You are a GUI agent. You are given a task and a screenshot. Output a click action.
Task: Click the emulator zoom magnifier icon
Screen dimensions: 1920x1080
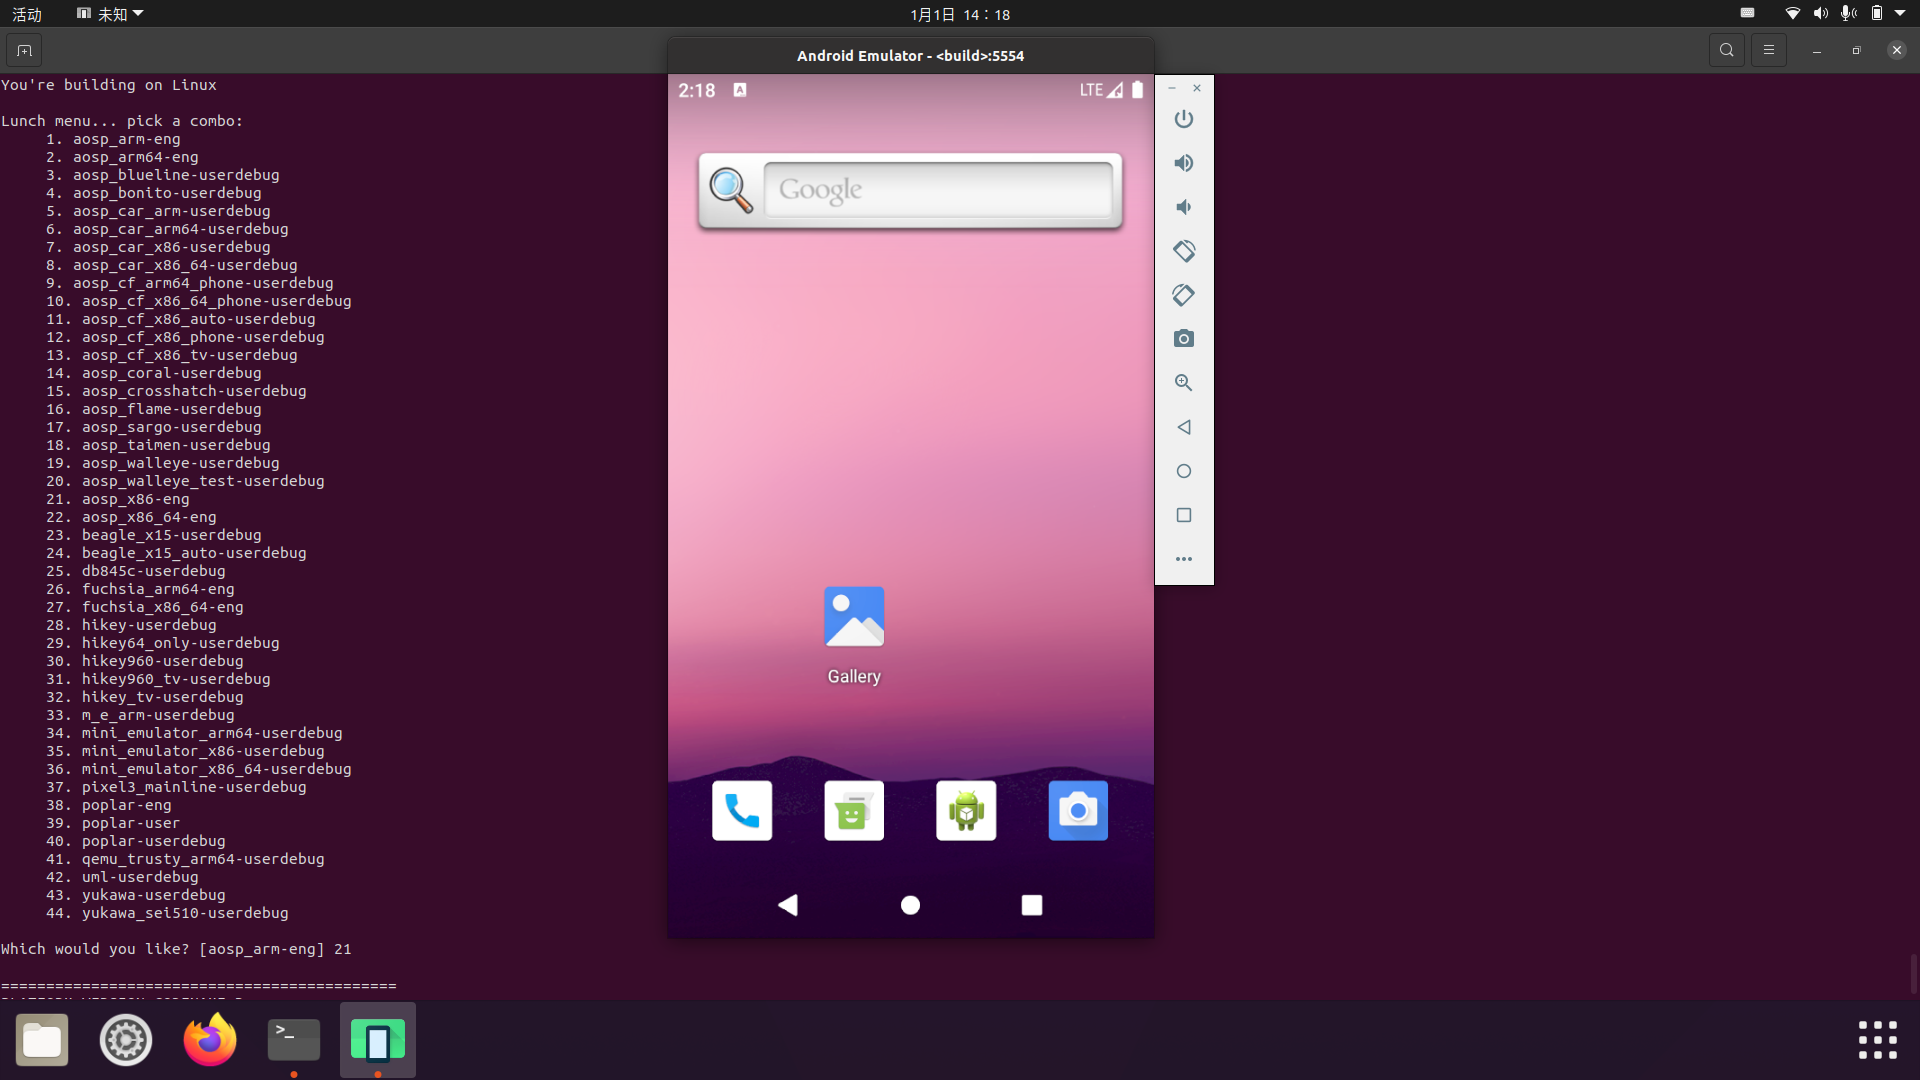pos(1184,383)
